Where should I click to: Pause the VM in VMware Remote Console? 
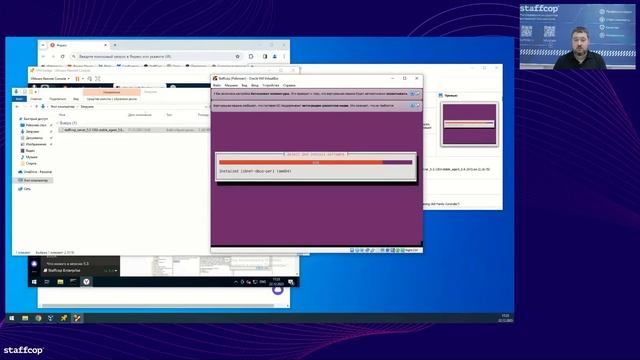[x=77, y=78]
